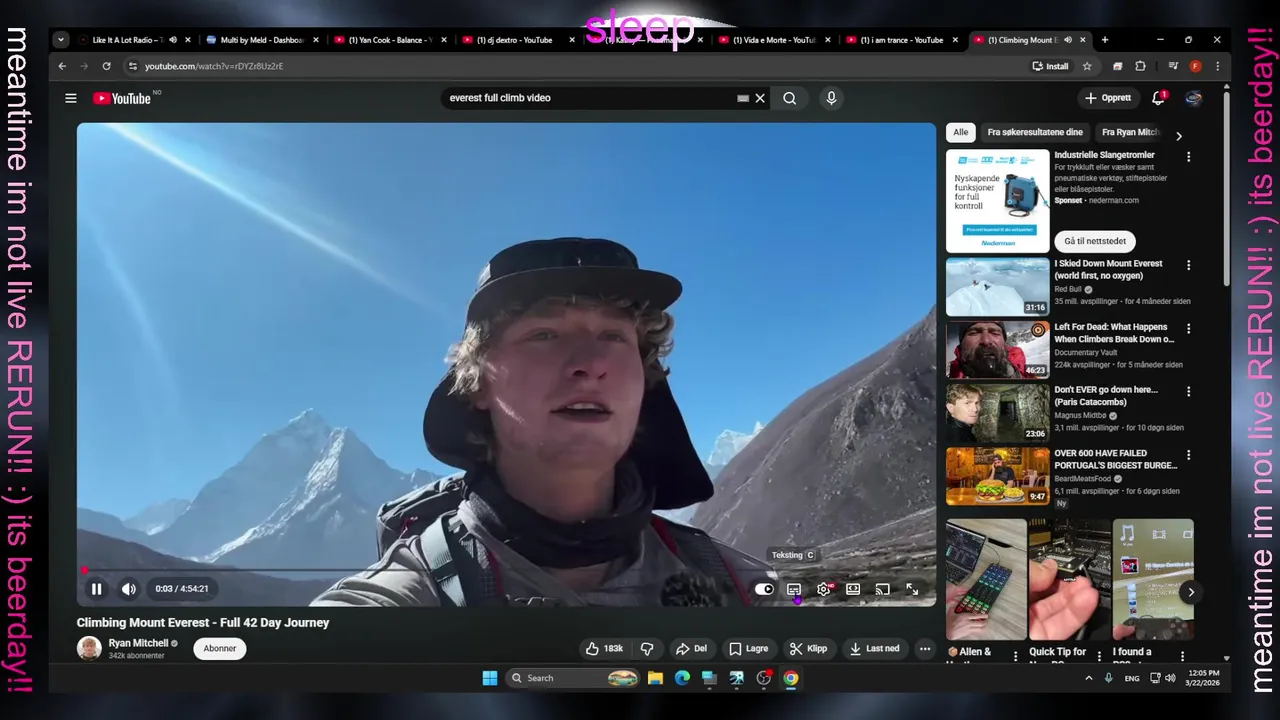Show more filter chips with arrow
Screen dimensions: 1280x720
point(1178,135)
